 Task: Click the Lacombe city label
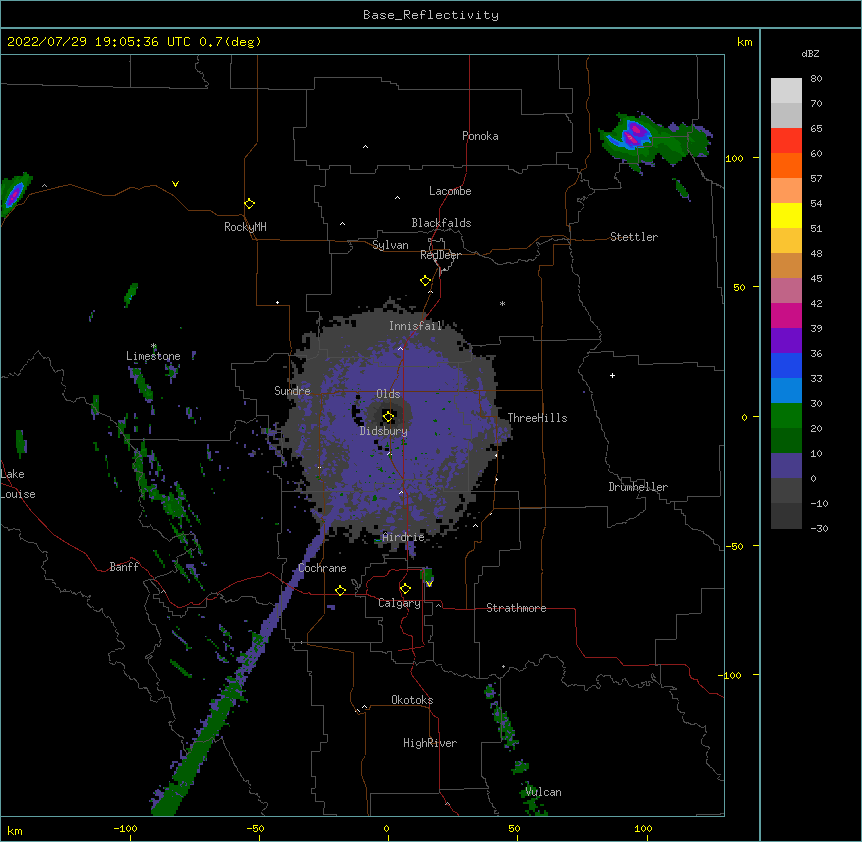click(x=450, y=191)
